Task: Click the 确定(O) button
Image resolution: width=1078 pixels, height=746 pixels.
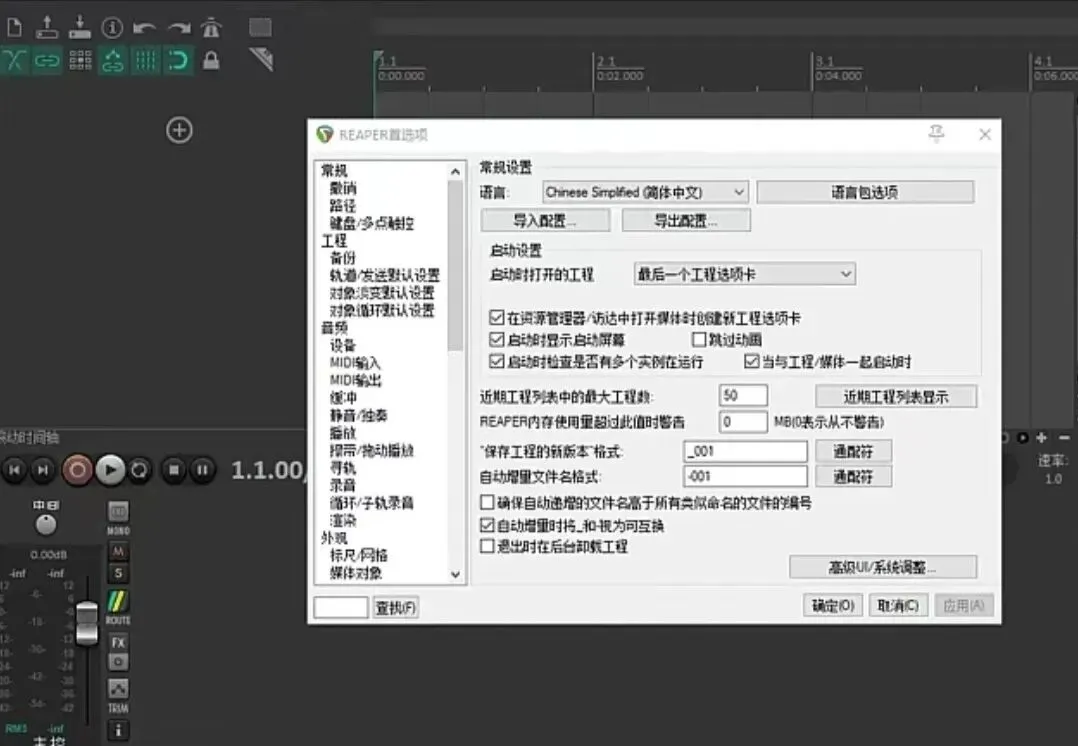Action: point(833,606)
